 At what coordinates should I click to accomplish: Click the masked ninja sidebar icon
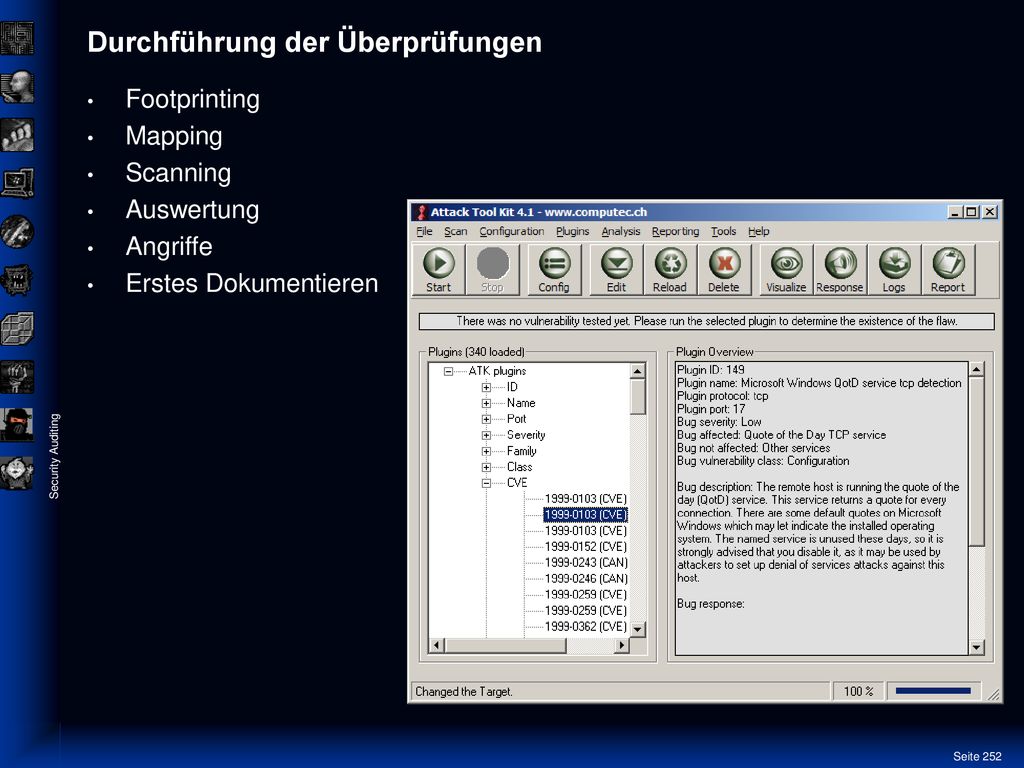17,425
